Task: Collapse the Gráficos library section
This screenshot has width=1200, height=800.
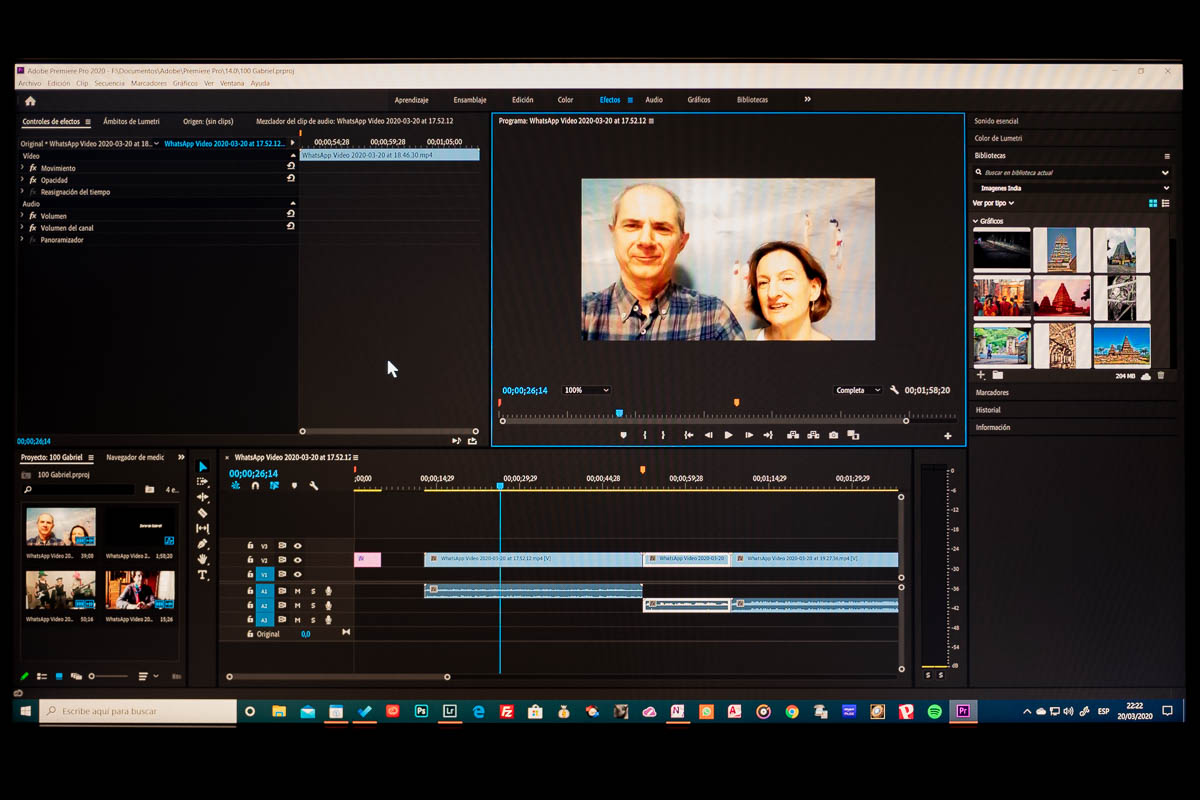Action: (976, 221)
